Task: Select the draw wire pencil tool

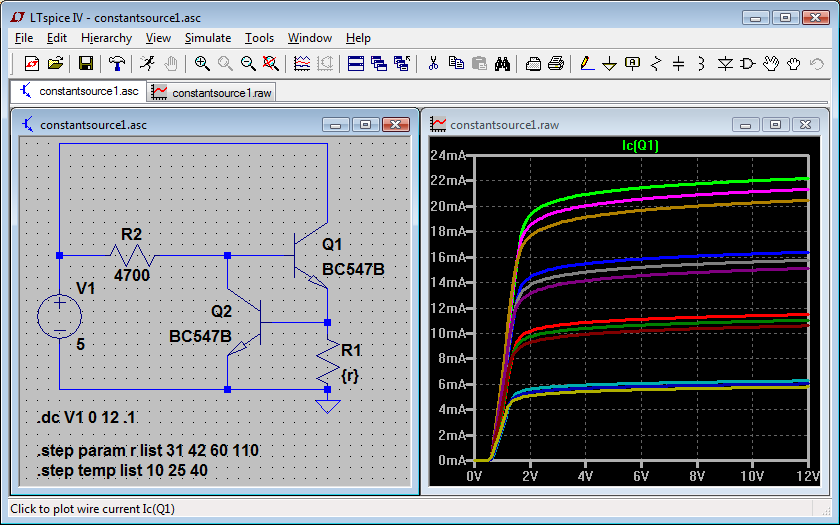Action: point(587,64)
